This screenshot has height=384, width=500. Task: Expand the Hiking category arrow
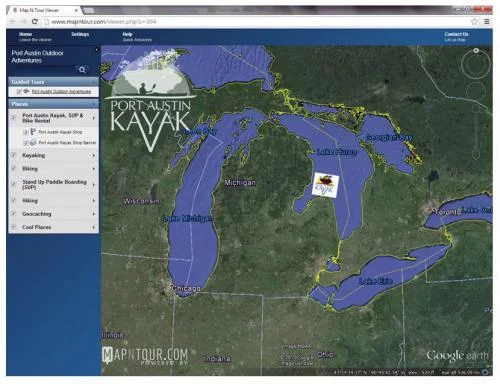click(x=94, y=201)
